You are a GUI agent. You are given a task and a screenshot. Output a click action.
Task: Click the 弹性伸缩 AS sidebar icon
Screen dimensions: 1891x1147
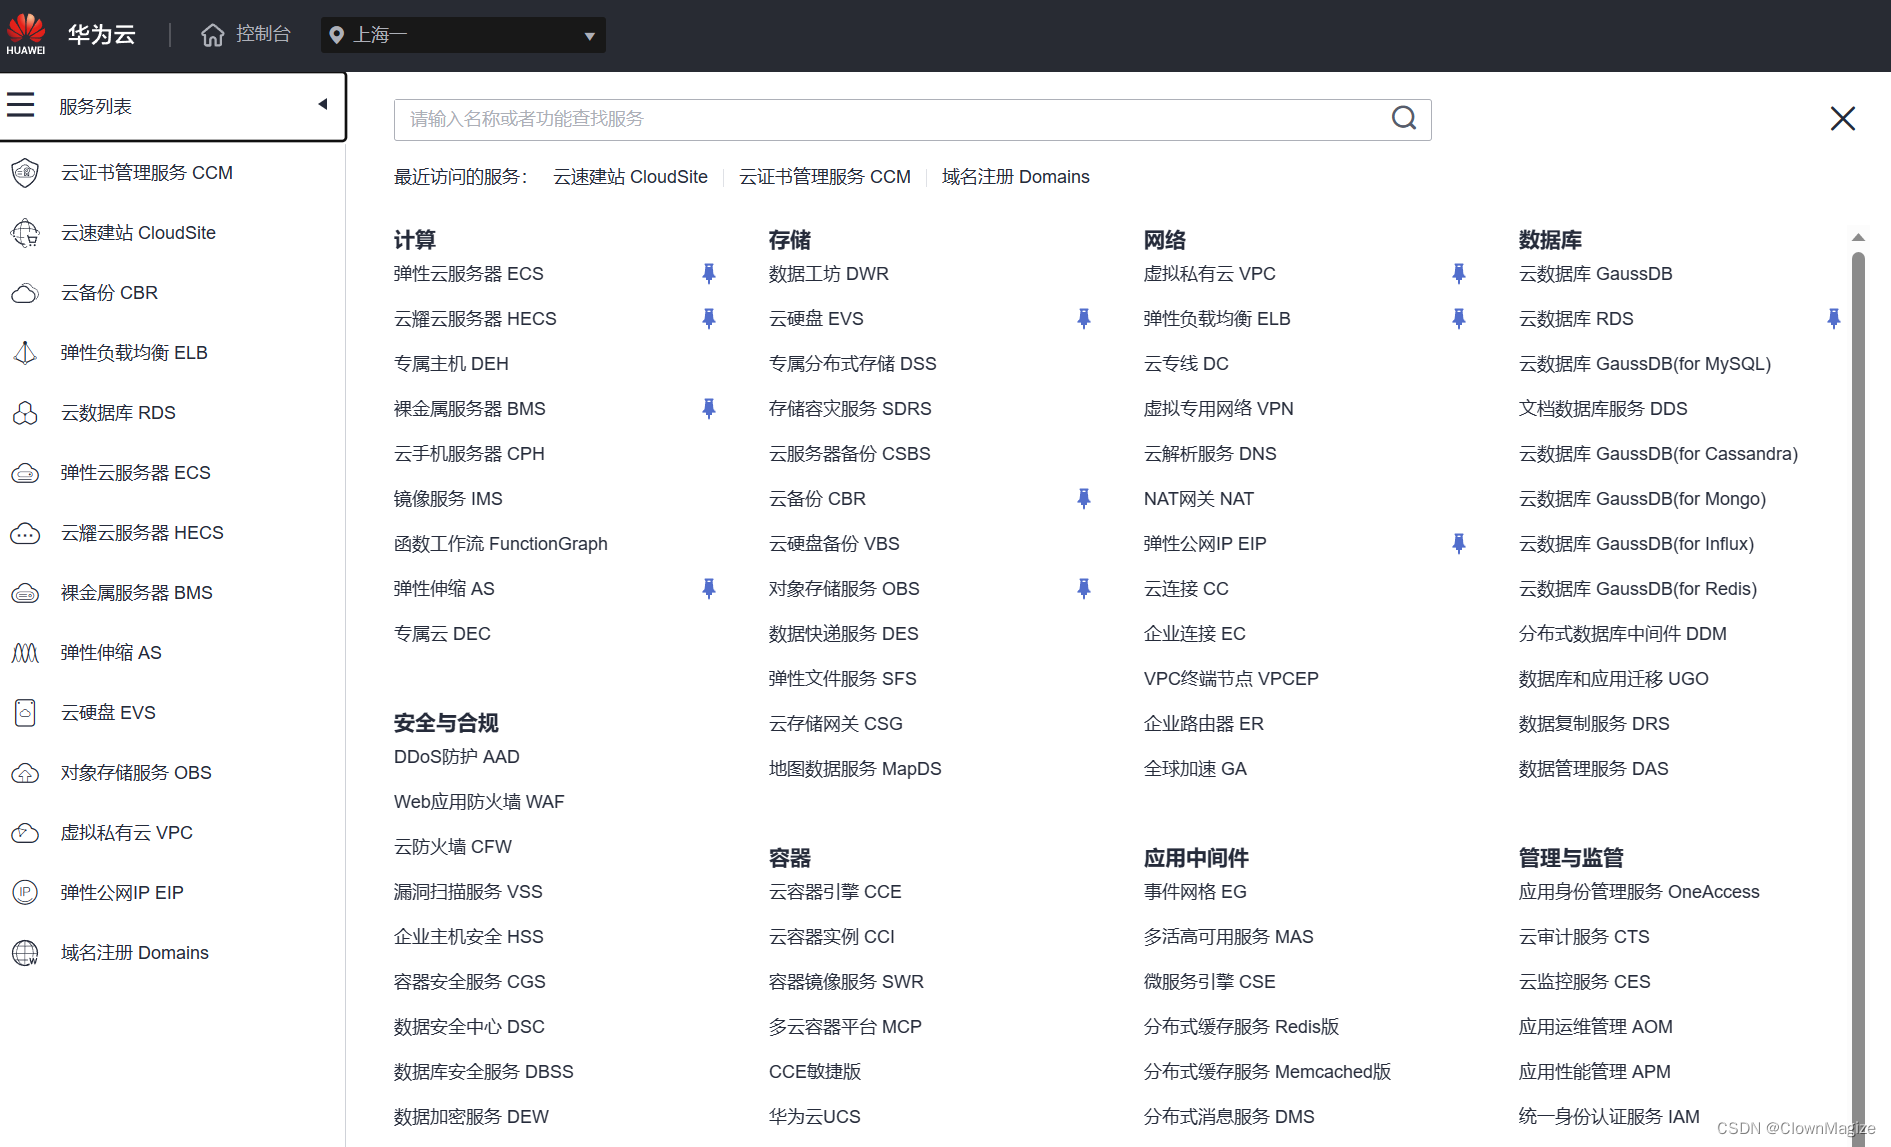(25, 653)
